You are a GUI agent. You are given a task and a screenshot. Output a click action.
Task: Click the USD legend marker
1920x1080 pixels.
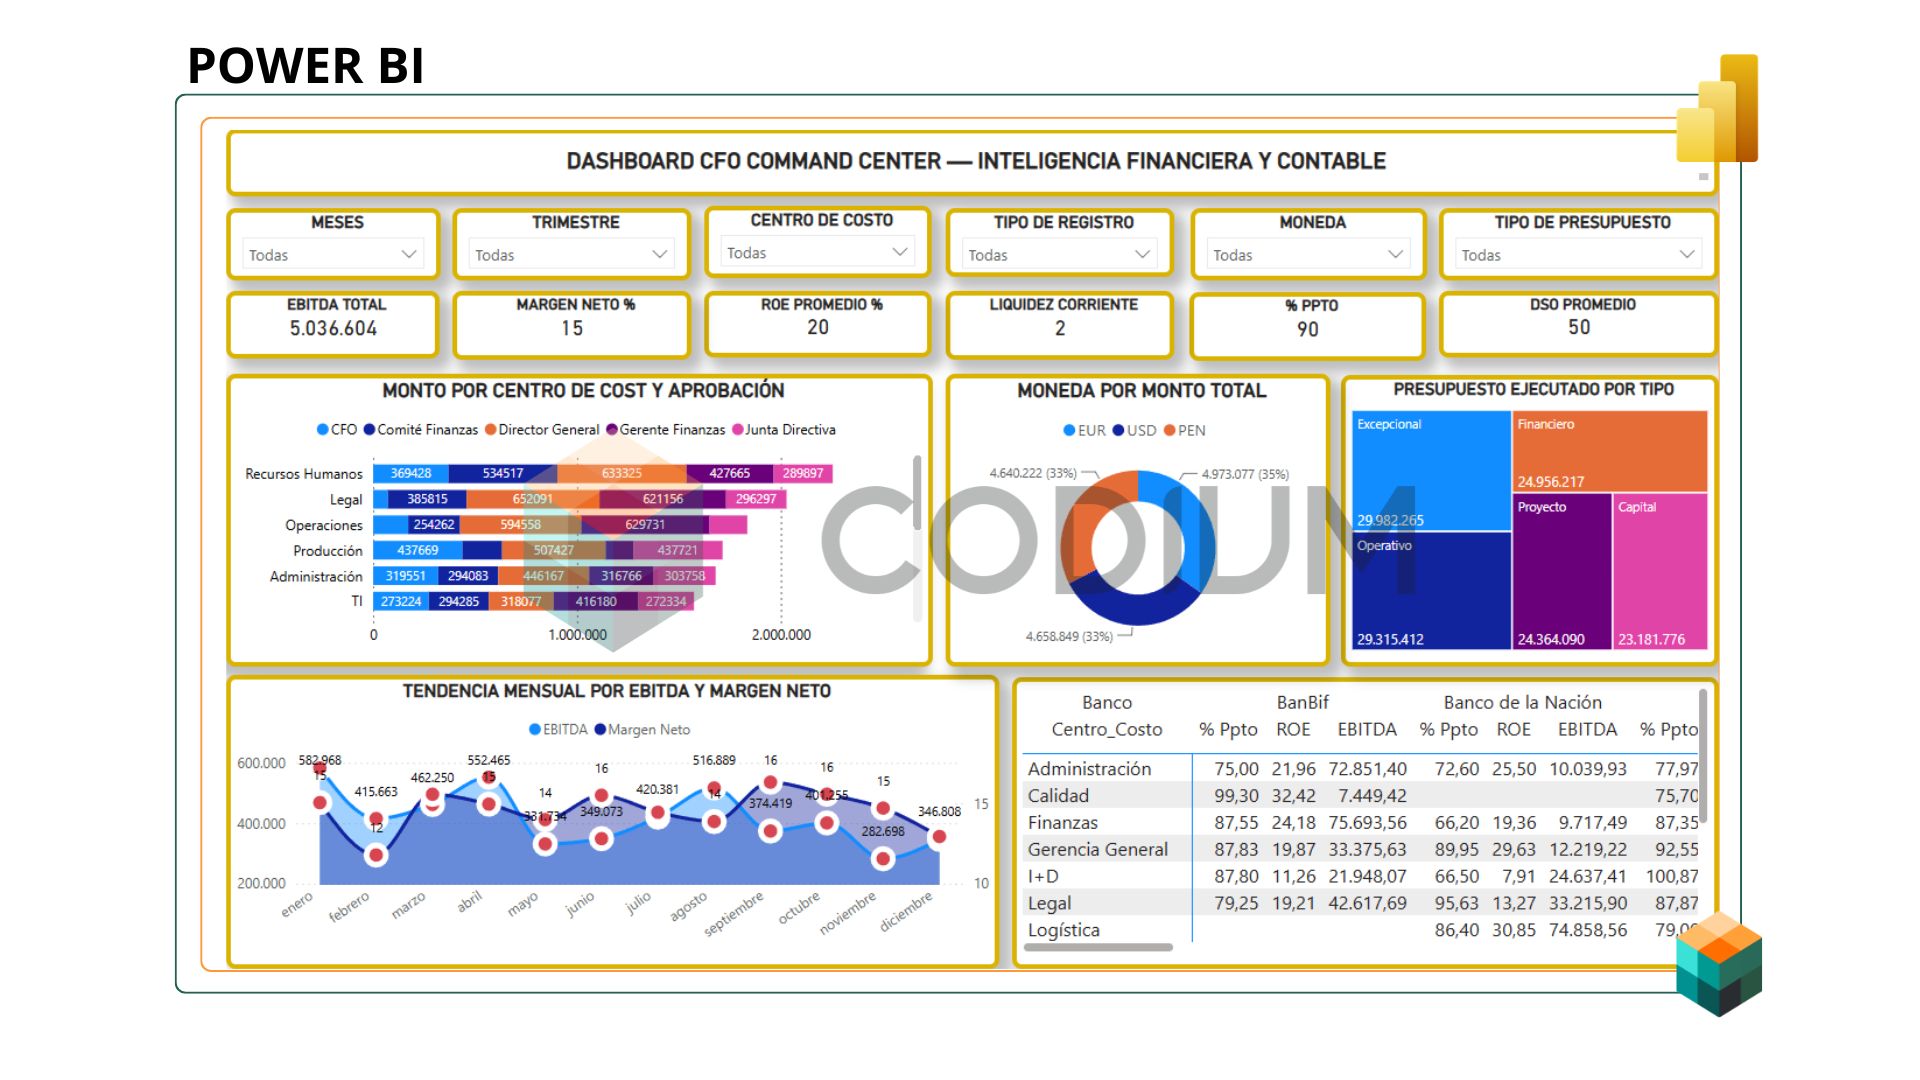[1118, 431]
